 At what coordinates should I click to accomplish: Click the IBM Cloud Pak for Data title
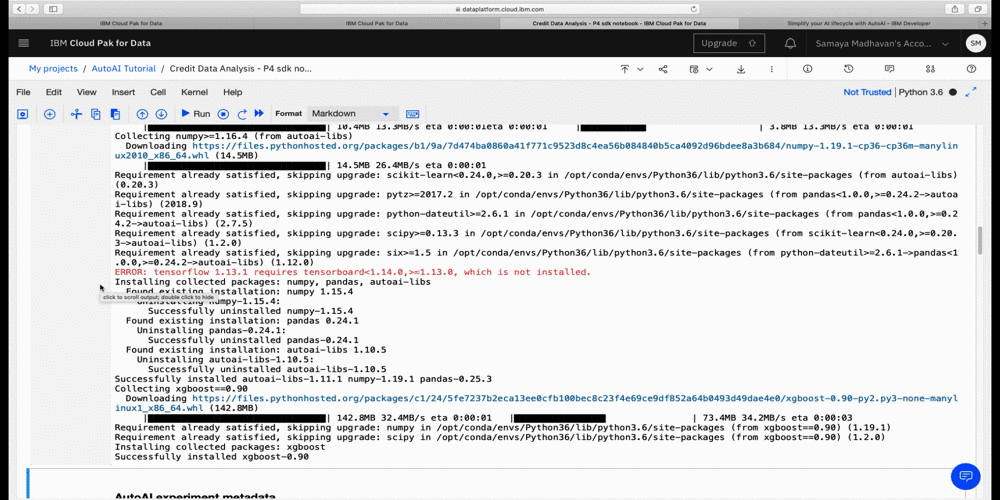pyautogui.click(x=101, y=43)
